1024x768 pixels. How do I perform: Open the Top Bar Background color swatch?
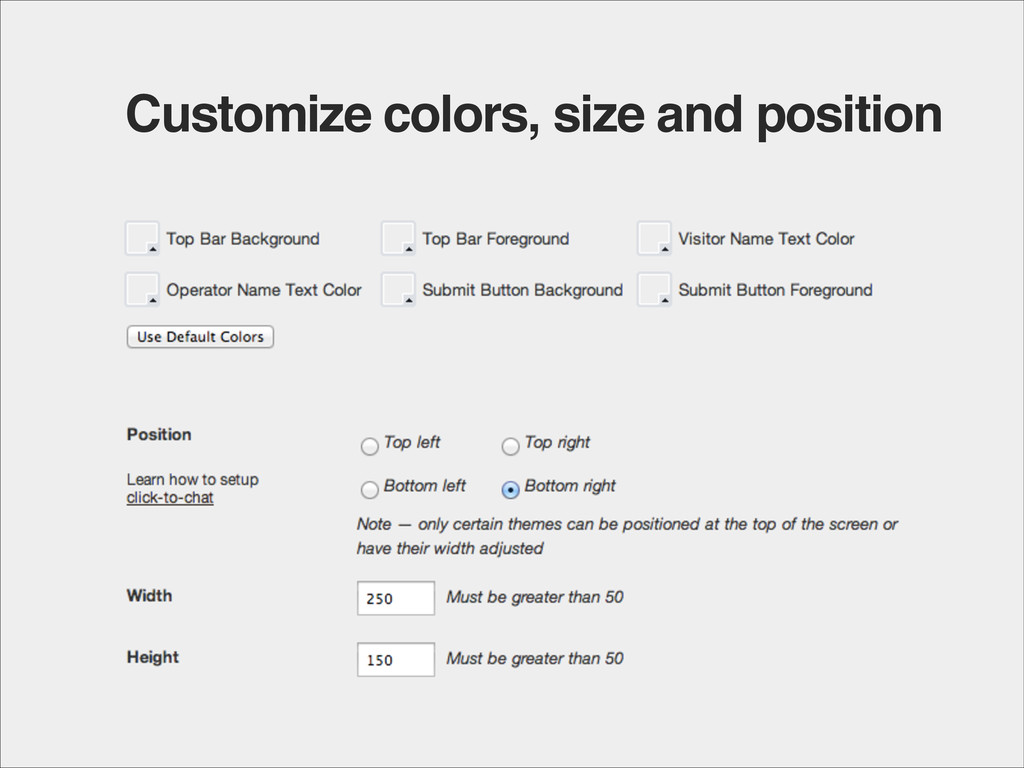pos(142,238)
